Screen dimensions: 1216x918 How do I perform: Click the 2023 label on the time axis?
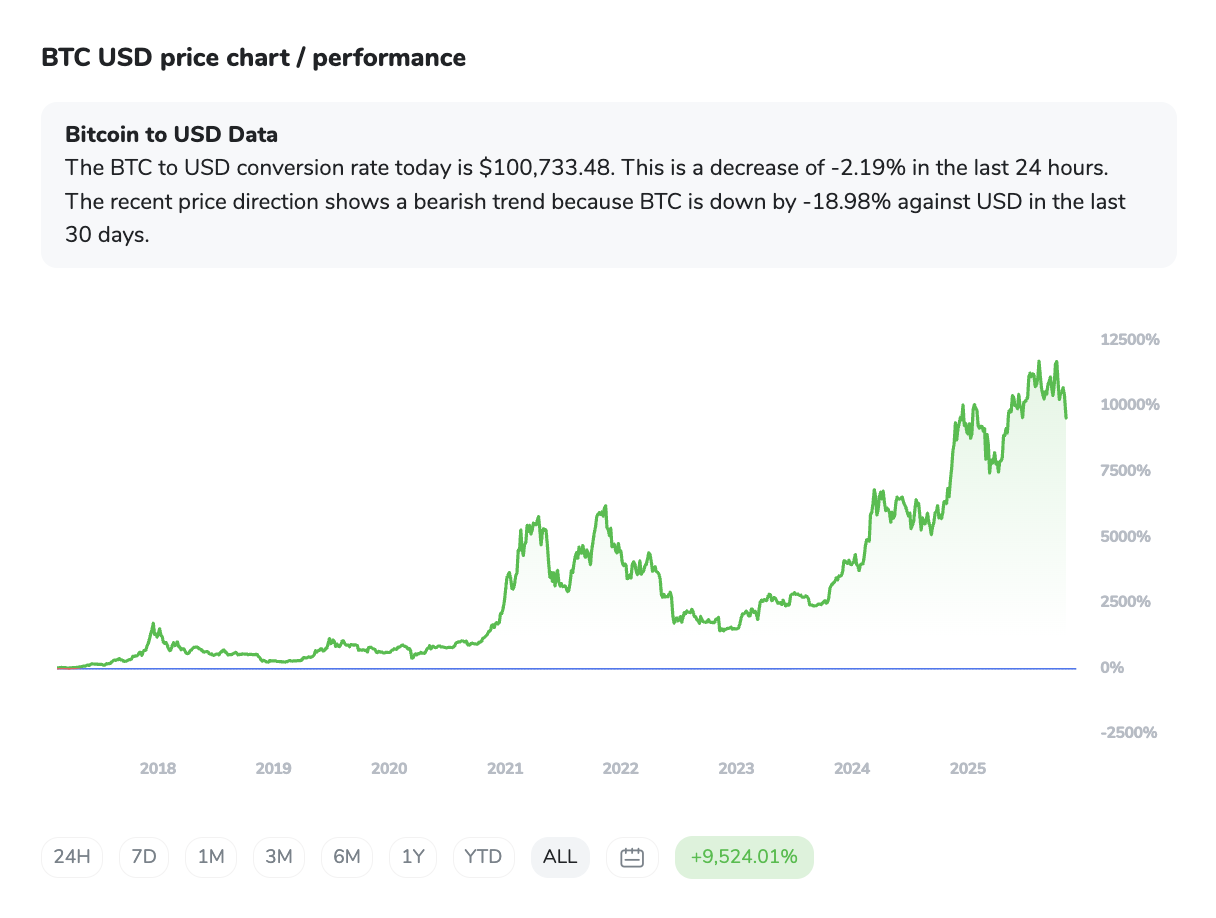point(736,769)
